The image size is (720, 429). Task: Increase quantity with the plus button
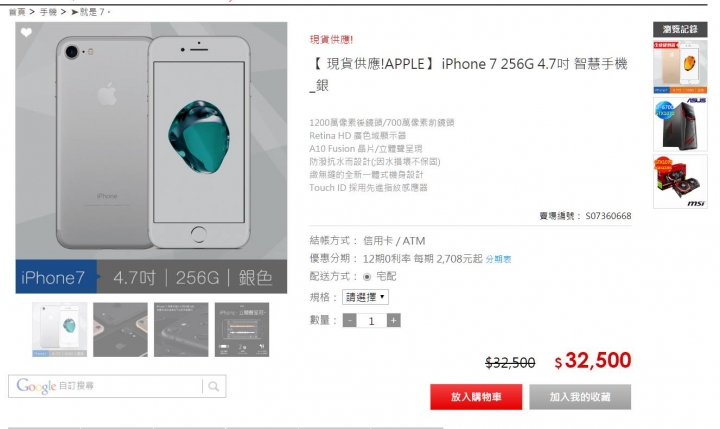click(x=394, y=320)
